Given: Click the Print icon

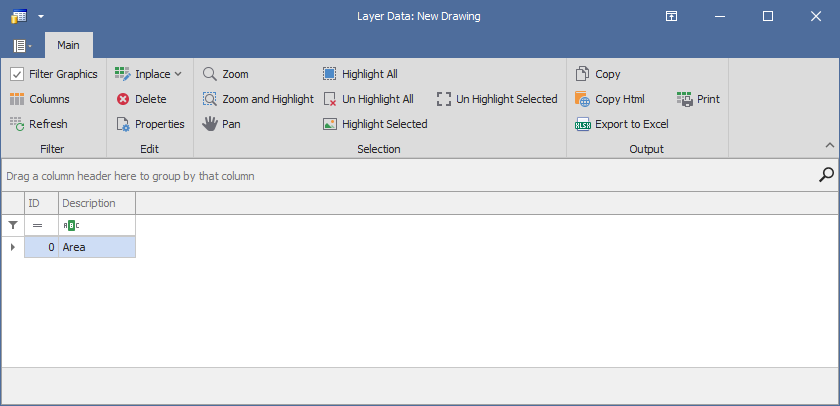Looking at the screenshot, I should pyautogui.click(x=685, y=99).
